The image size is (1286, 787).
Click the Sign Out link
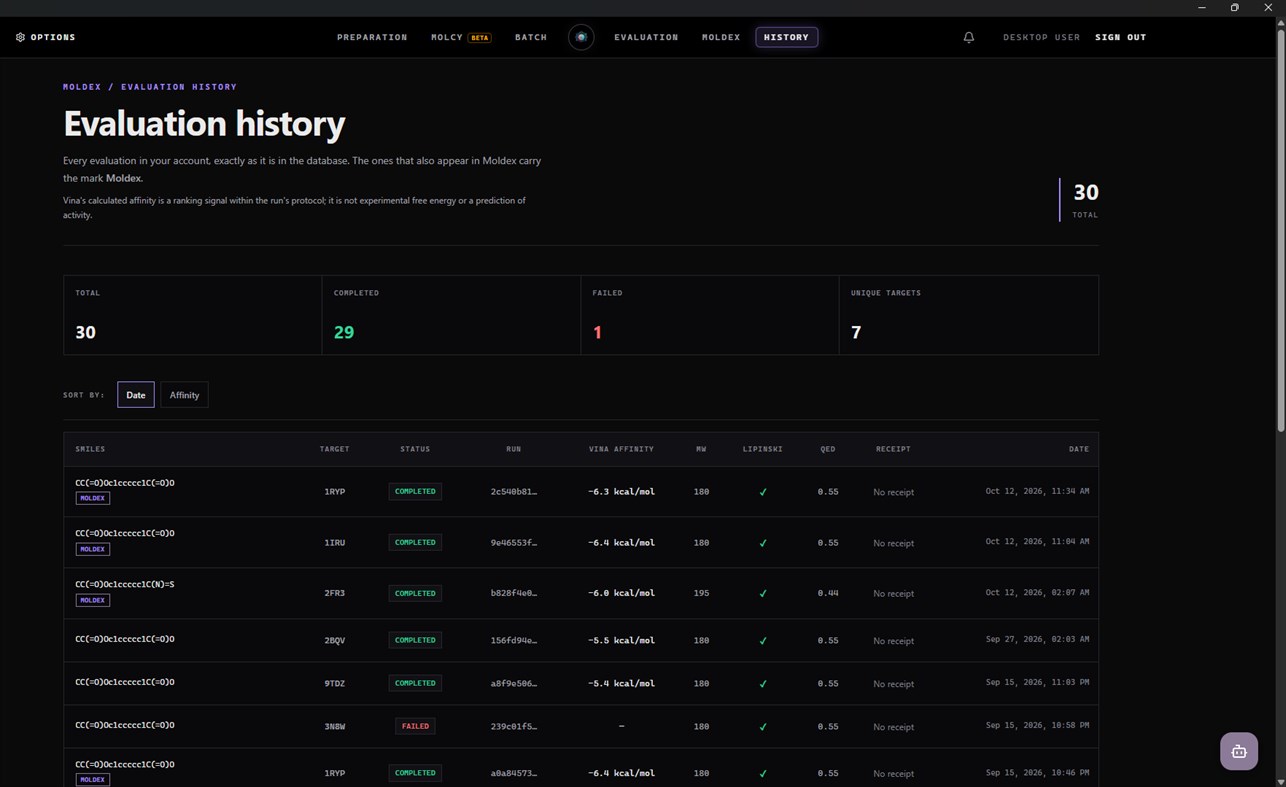pyautogui.click(x=1121, y=37)
